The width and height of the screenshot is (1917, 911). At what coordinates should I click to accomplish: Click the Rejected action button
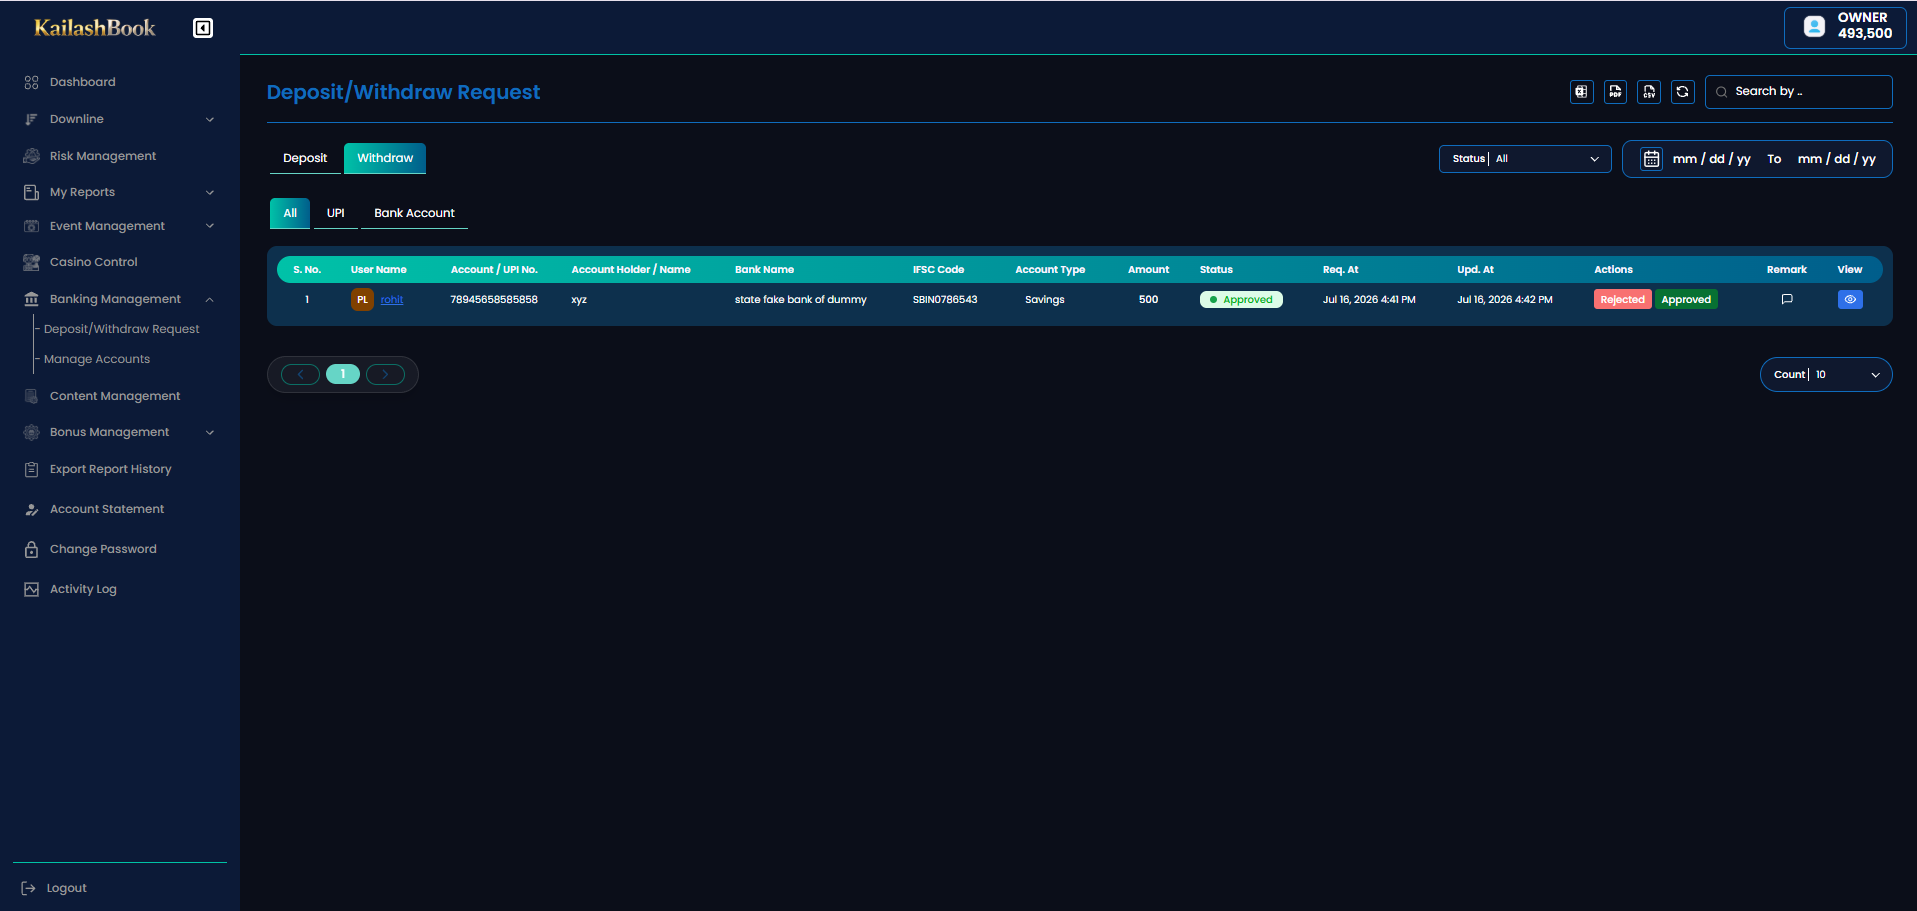coord(1622,299)
